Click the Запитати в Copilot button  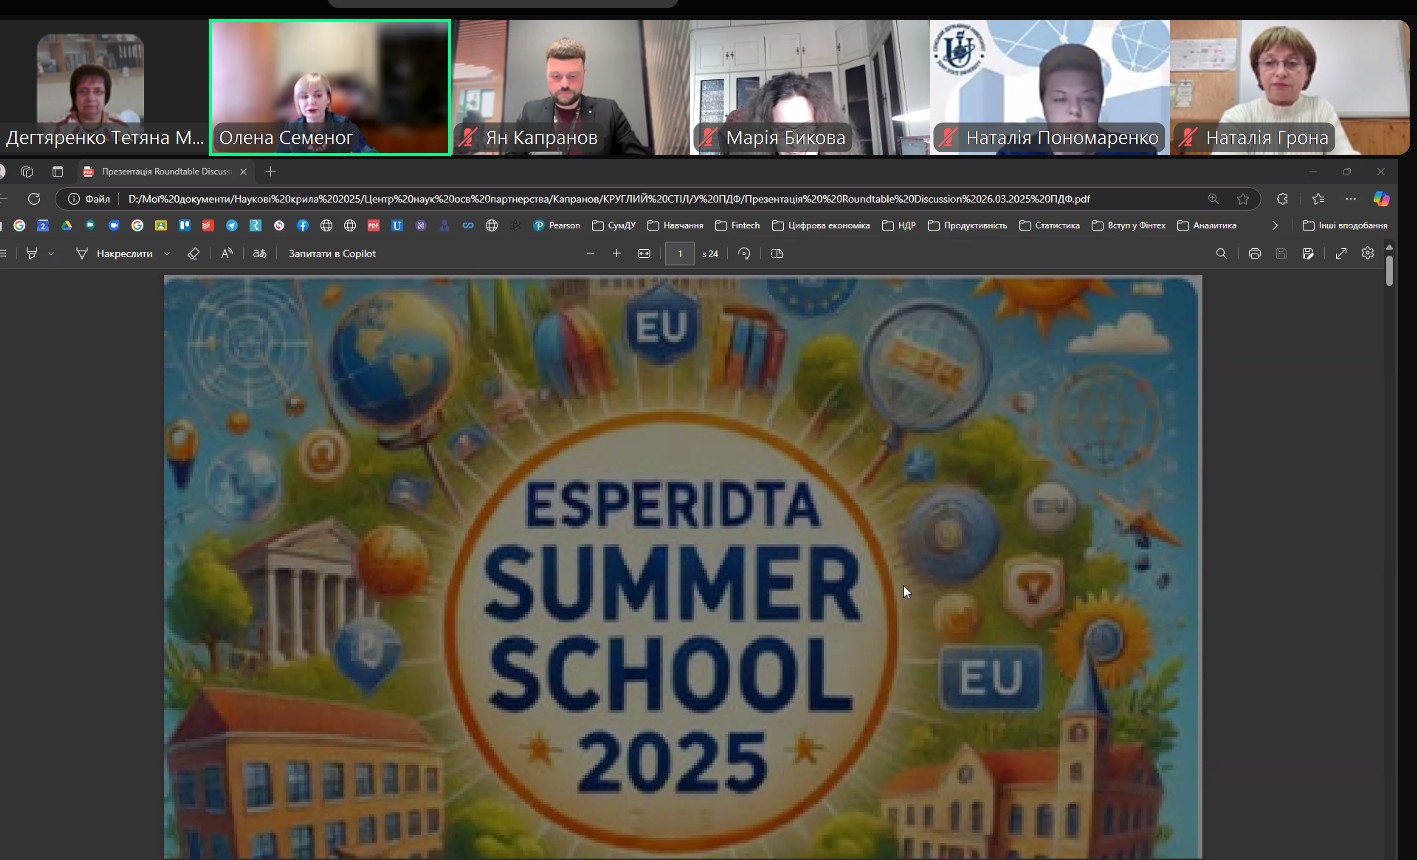tap(332, 254)
